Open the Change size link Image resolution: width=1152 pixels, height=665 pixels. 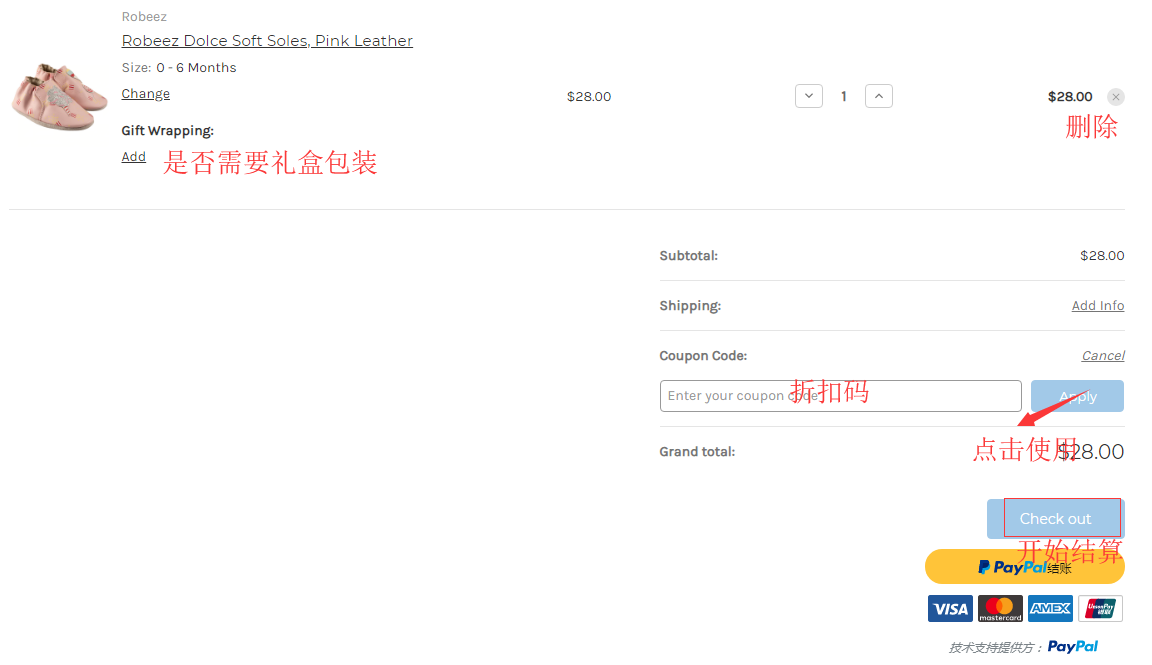(x=145, y=93)
